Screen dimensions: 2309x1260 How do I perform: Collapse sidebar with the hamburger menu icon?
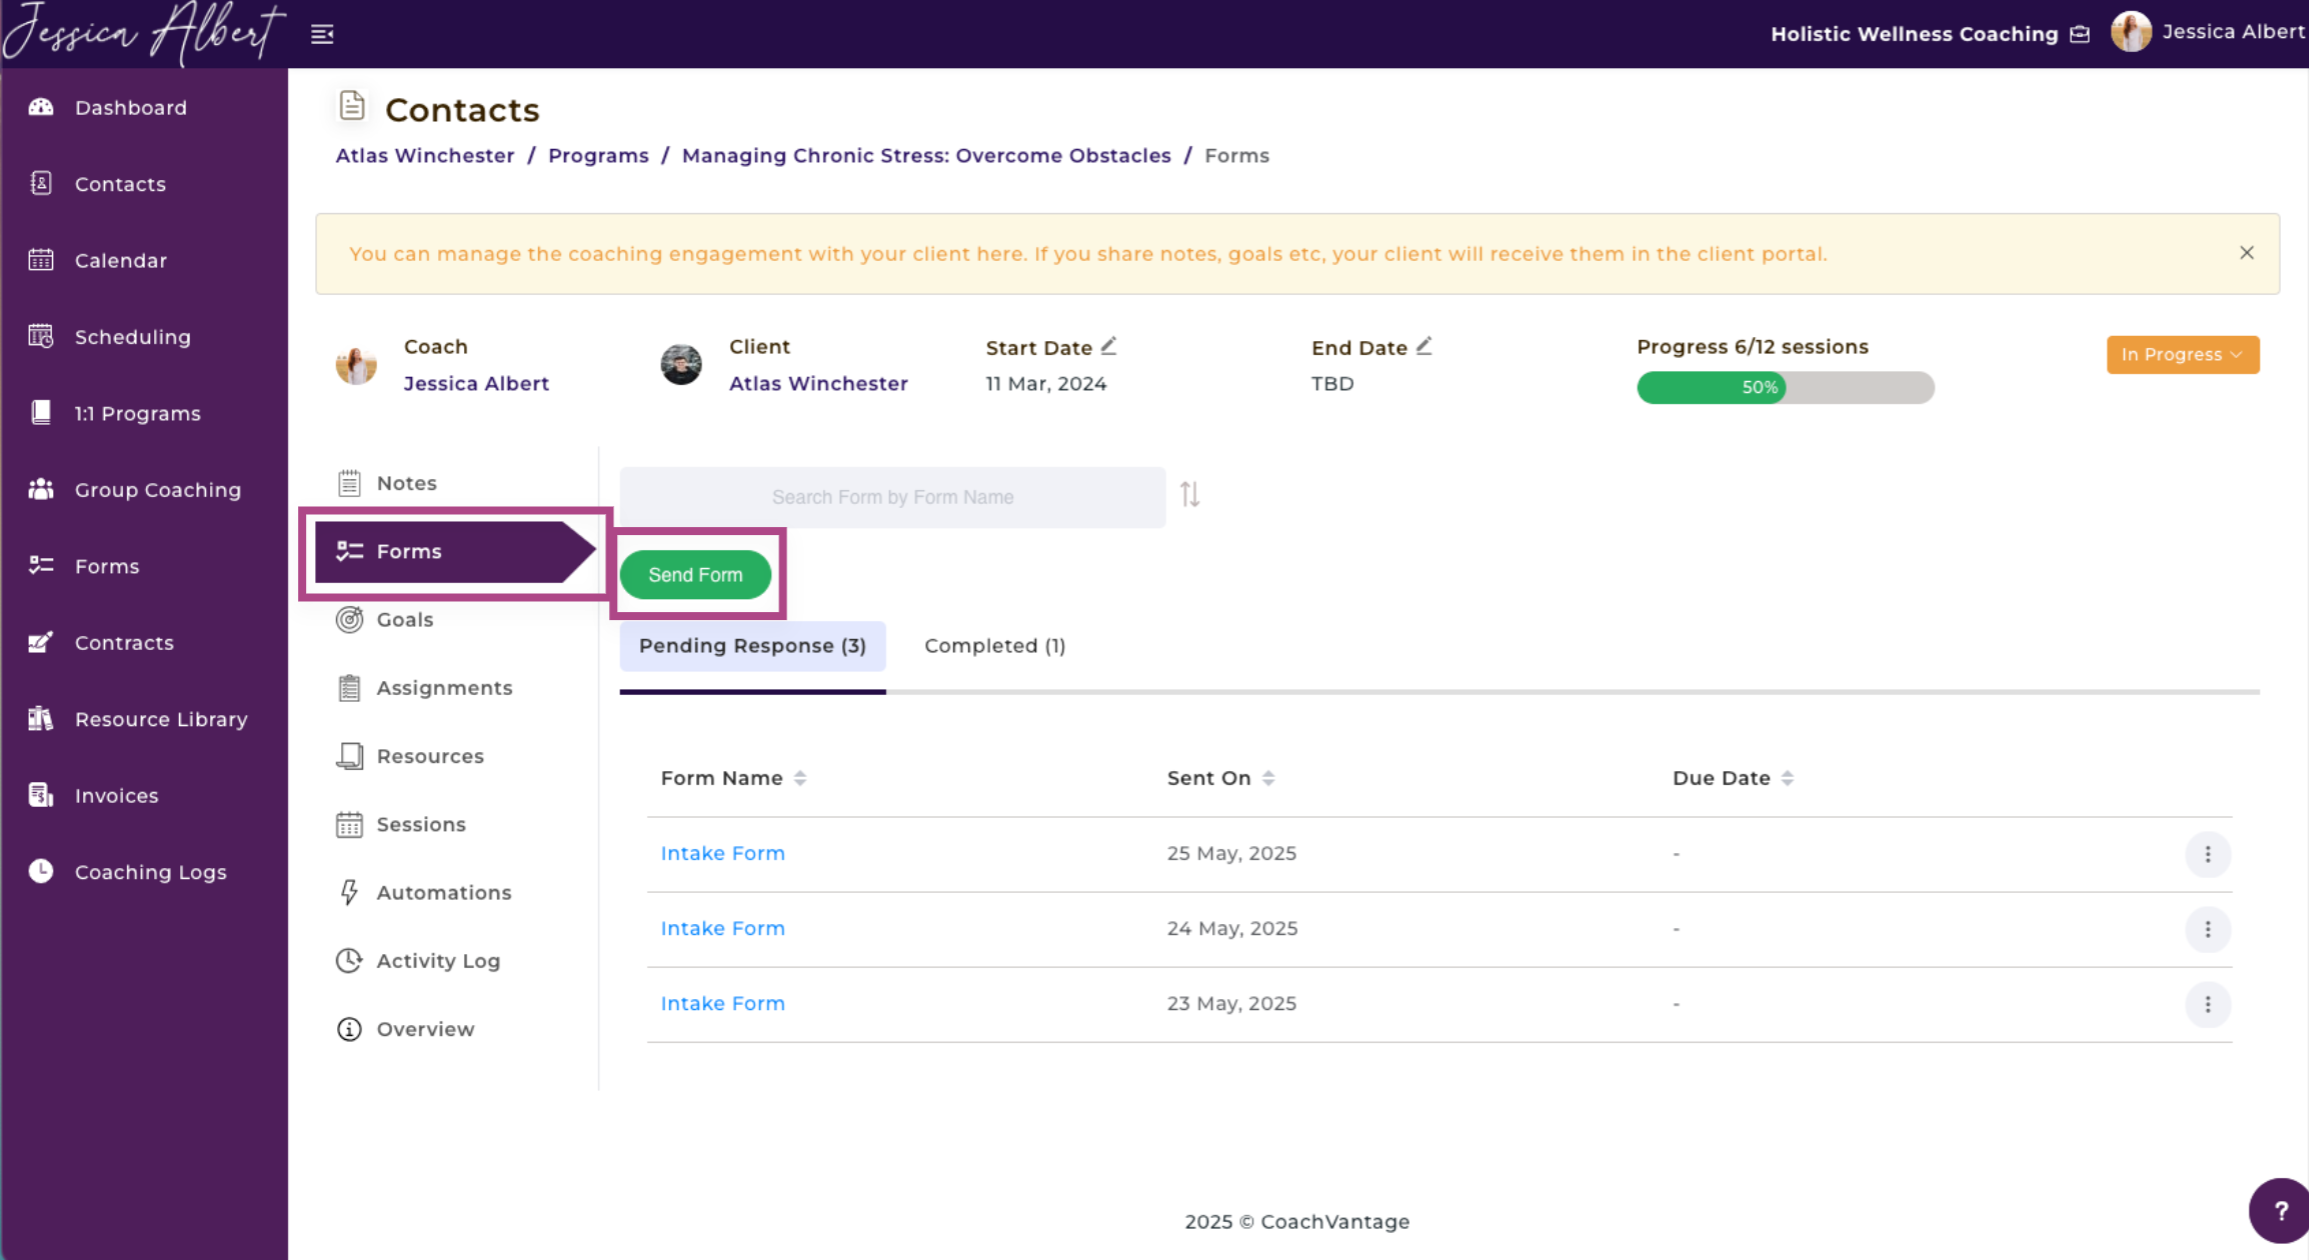click(322, 34)
